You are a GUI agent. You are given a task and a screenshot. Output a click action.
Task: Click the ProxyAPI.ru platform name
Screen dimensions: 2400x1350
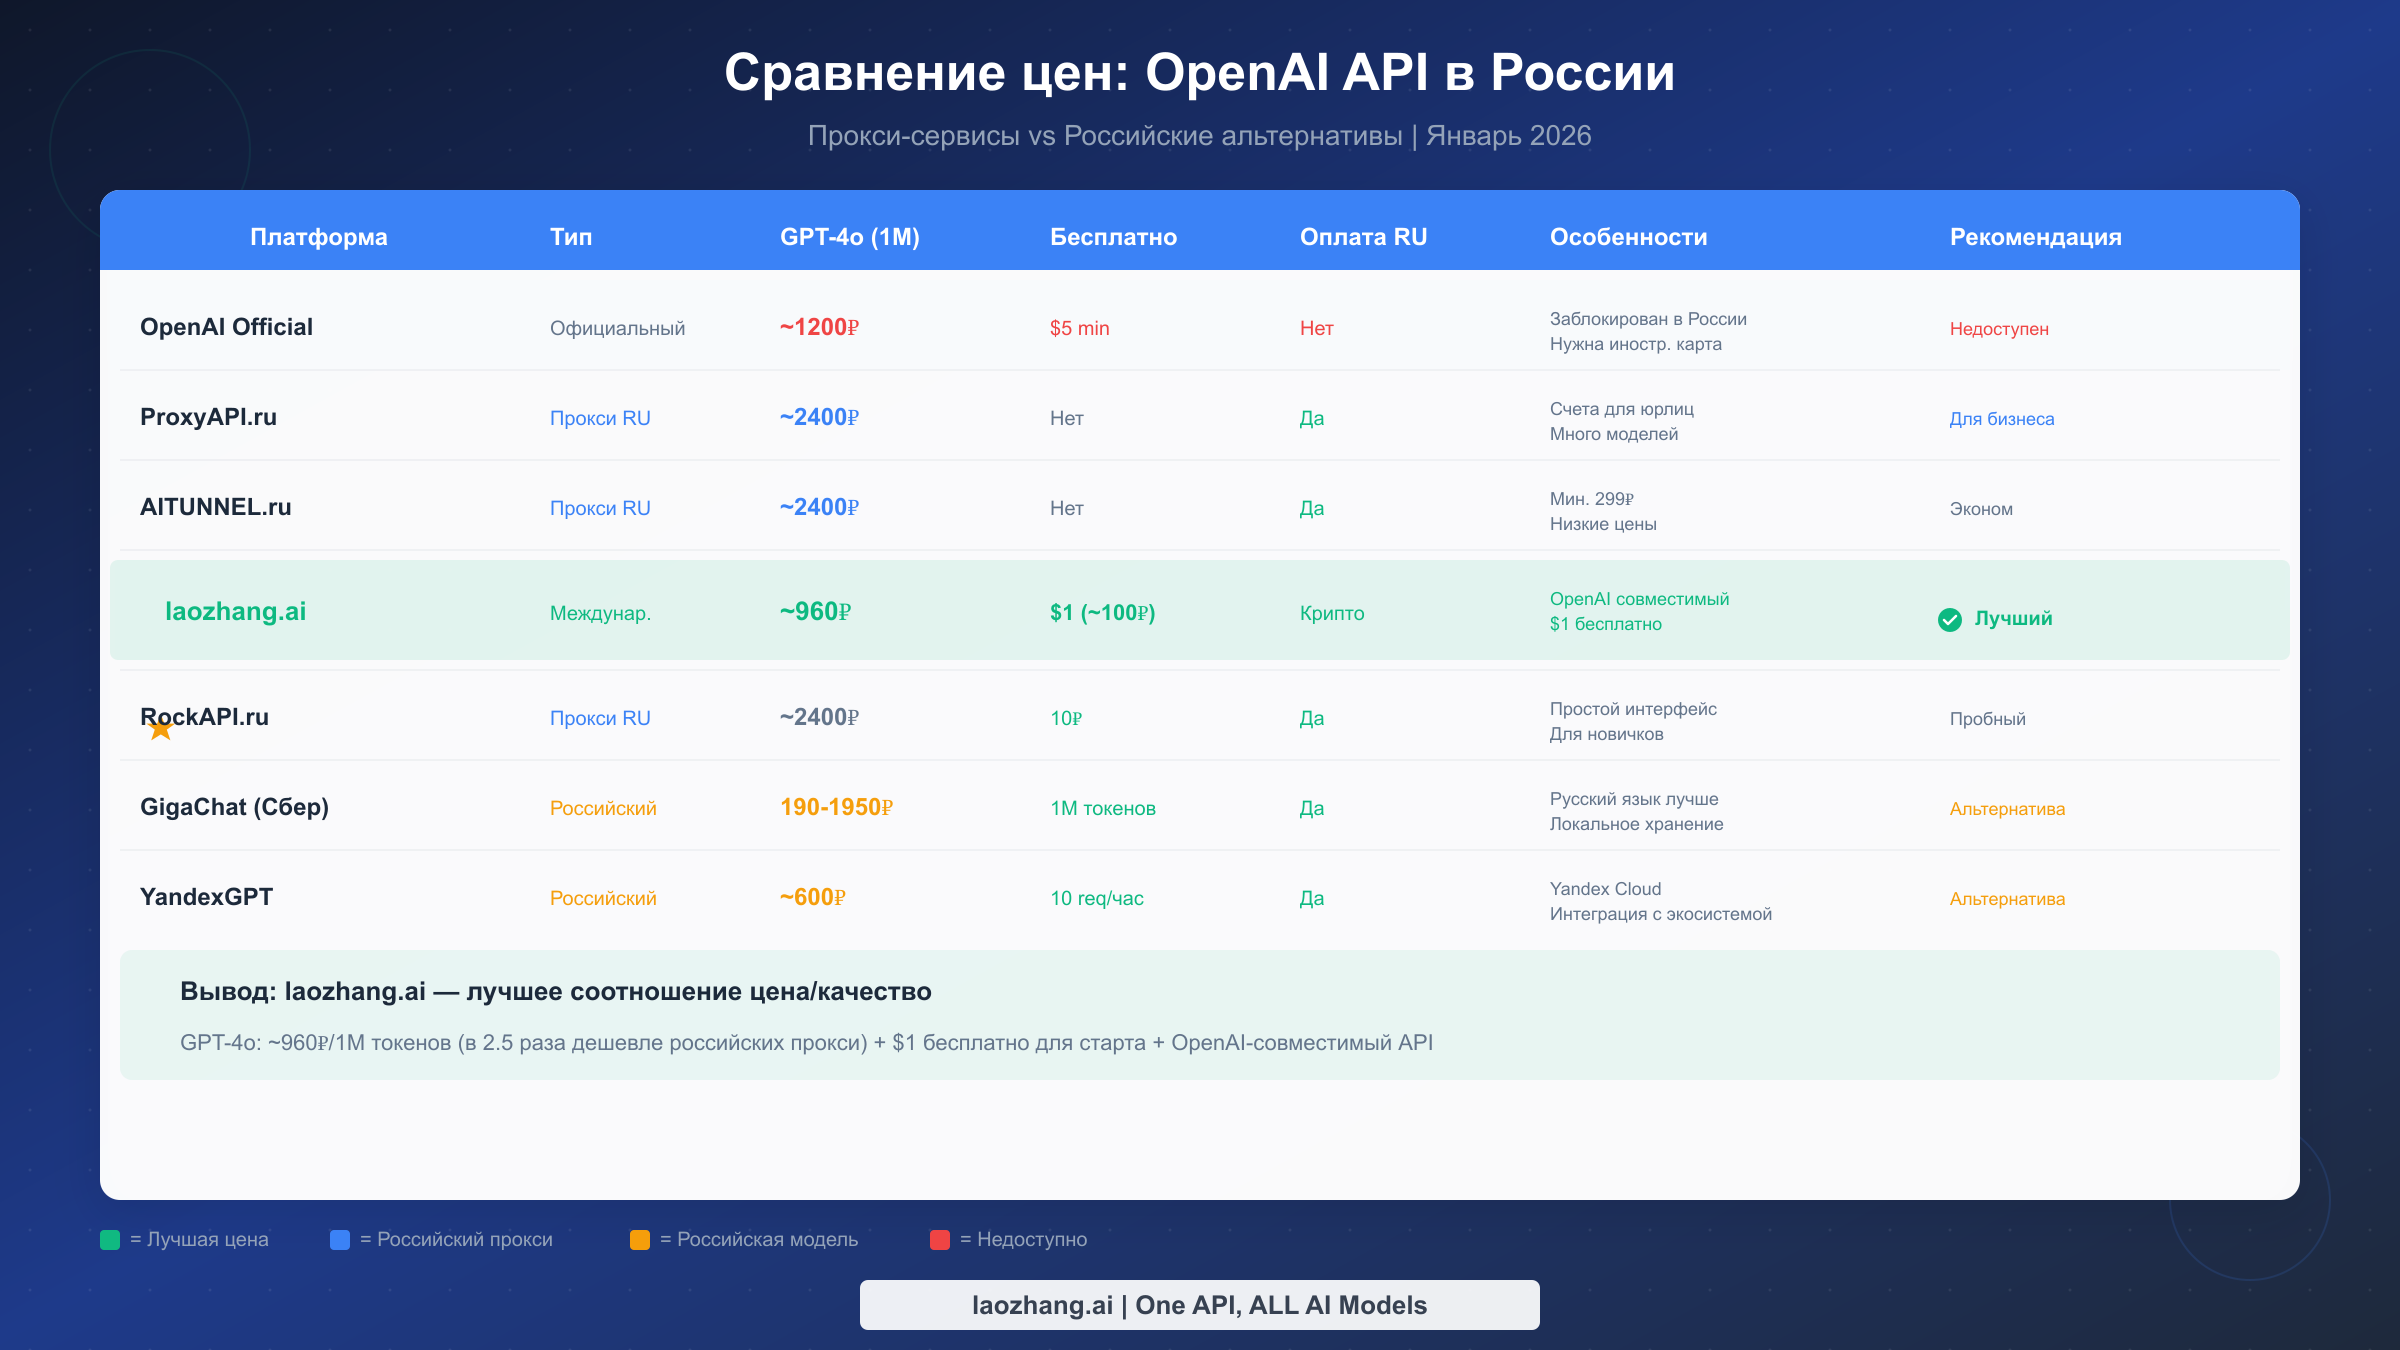(209, 417)
